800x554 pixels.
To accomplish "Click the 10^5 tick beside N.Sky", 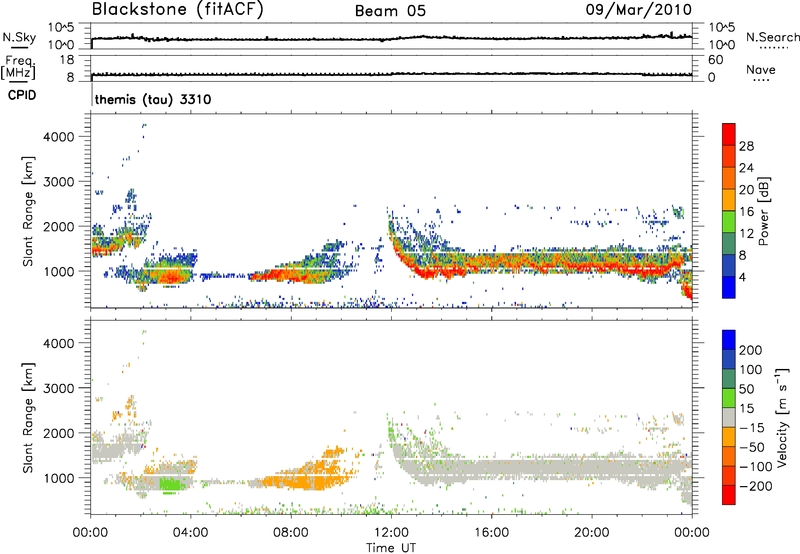I will (61, 27).
